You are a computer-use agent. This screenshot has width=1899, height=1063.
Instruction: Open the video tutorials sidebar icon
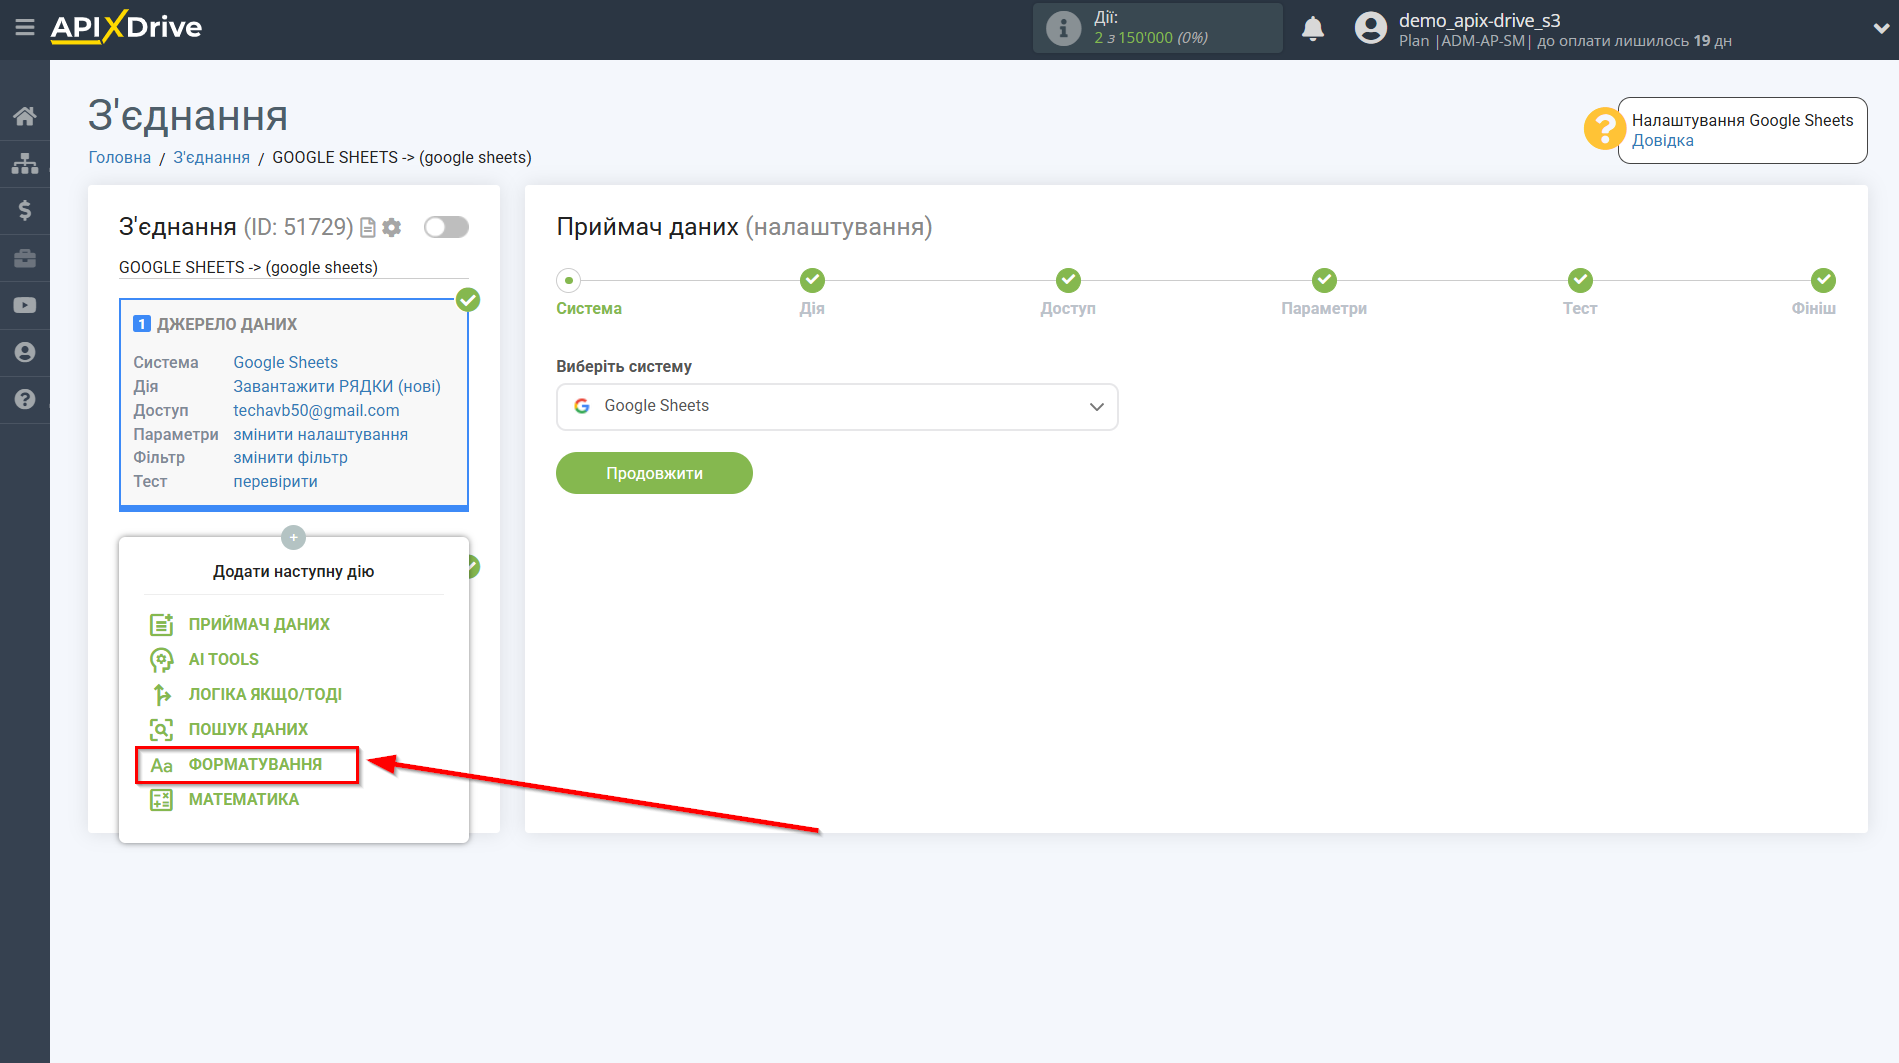25,305
